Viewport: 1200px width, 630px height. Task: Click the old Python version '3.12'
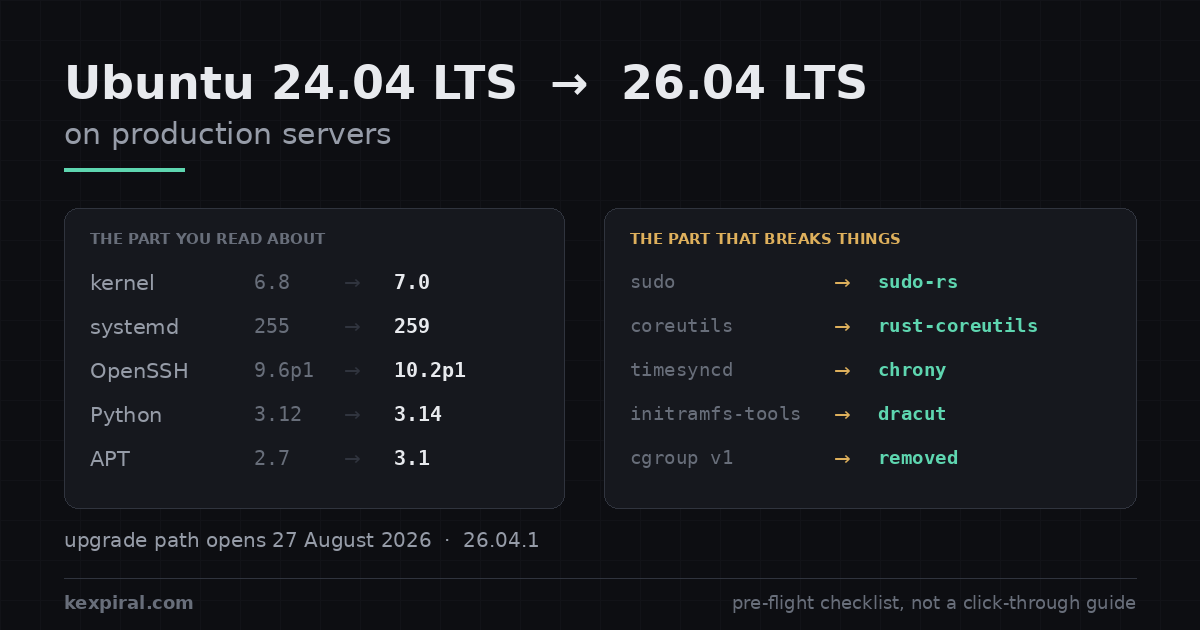(278, 415)
